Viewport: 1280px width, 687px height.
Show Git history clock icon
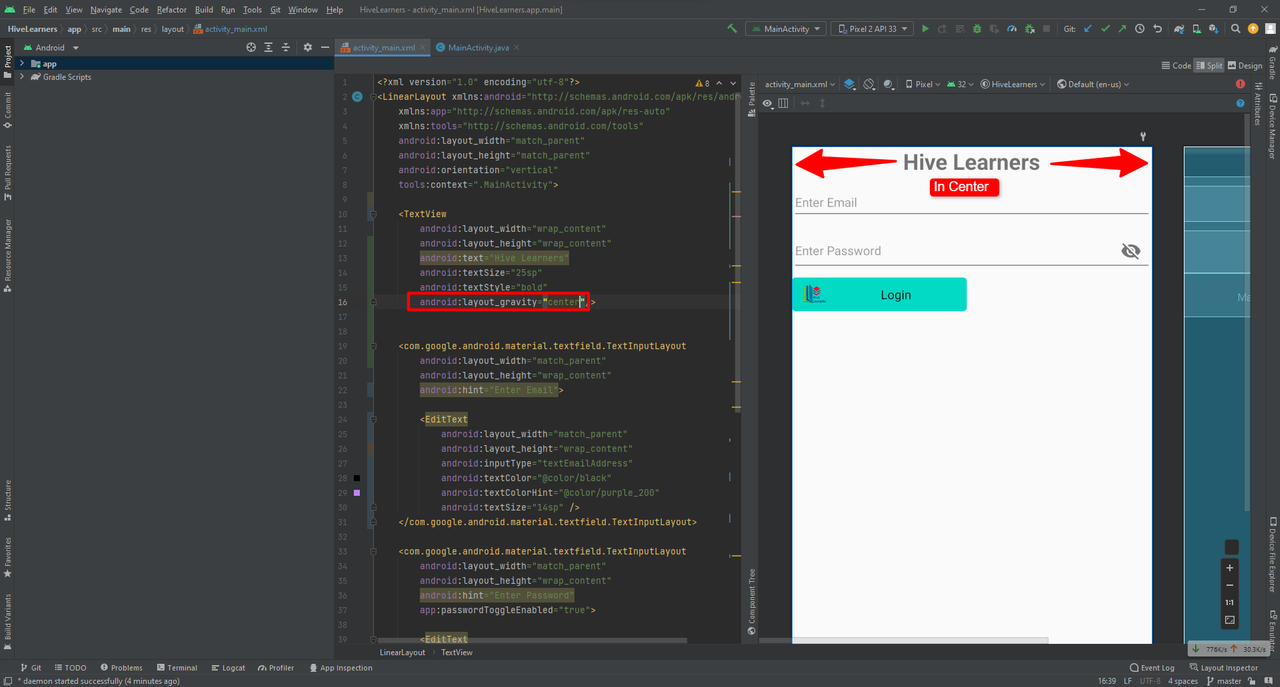tap(1140, 29)
